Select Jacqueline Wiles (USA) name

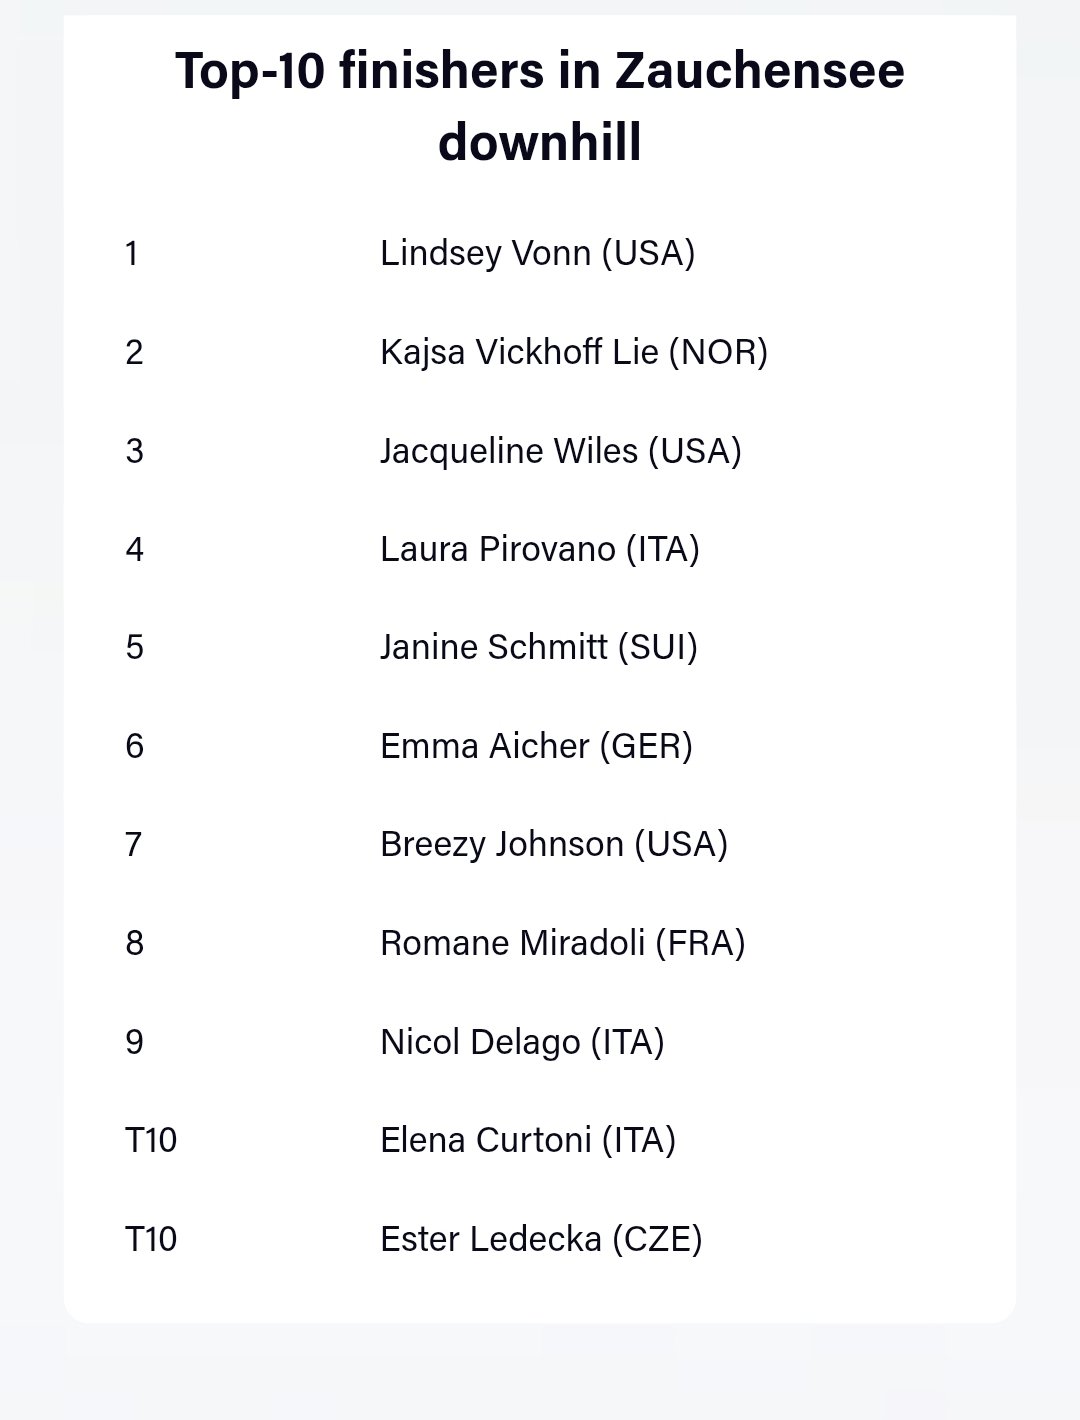click(x=560, y=451)
